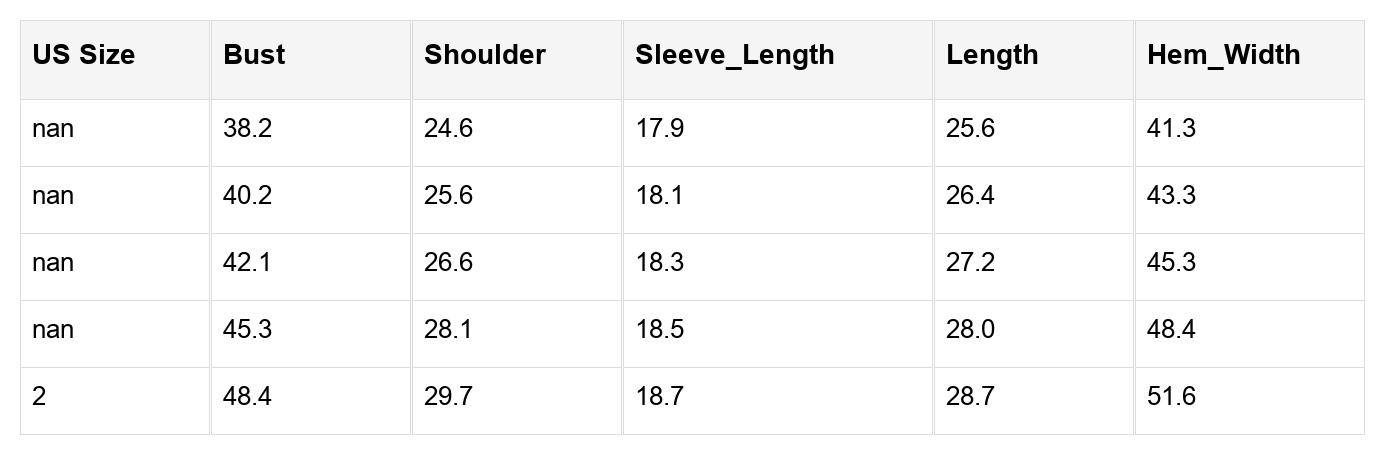The image size is (1384, 454).
Task: Click the US Size column header
Action: pos(83,55)
